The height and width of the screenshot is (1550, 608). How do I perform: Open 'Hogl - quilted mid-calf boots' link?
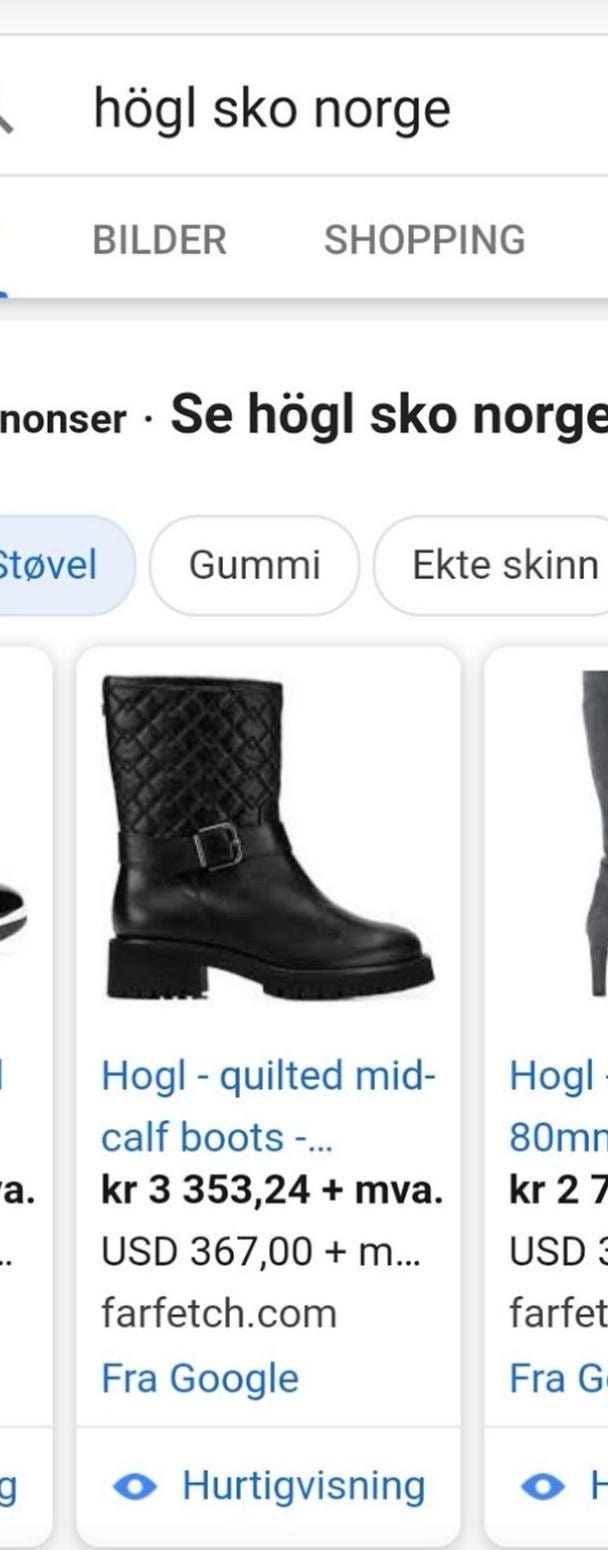(x=268, y=1107)
